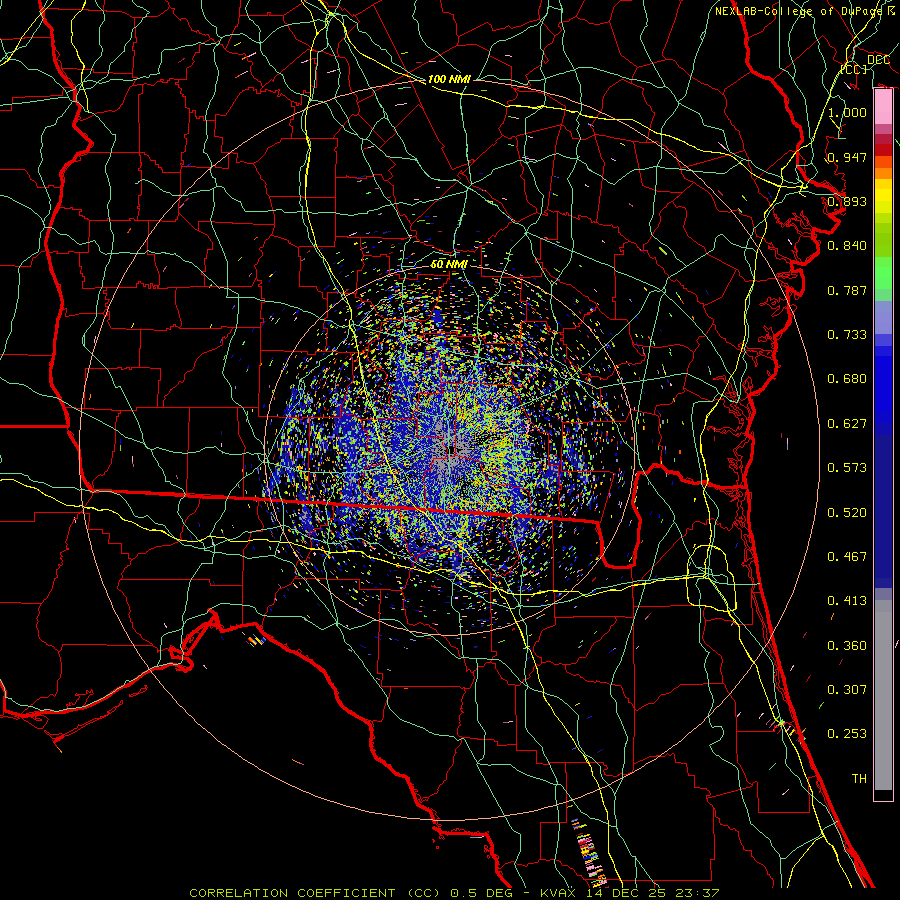
Task: Click the gray lower segment of color scale
Action: pyautogui.click(x=883, y=695)
